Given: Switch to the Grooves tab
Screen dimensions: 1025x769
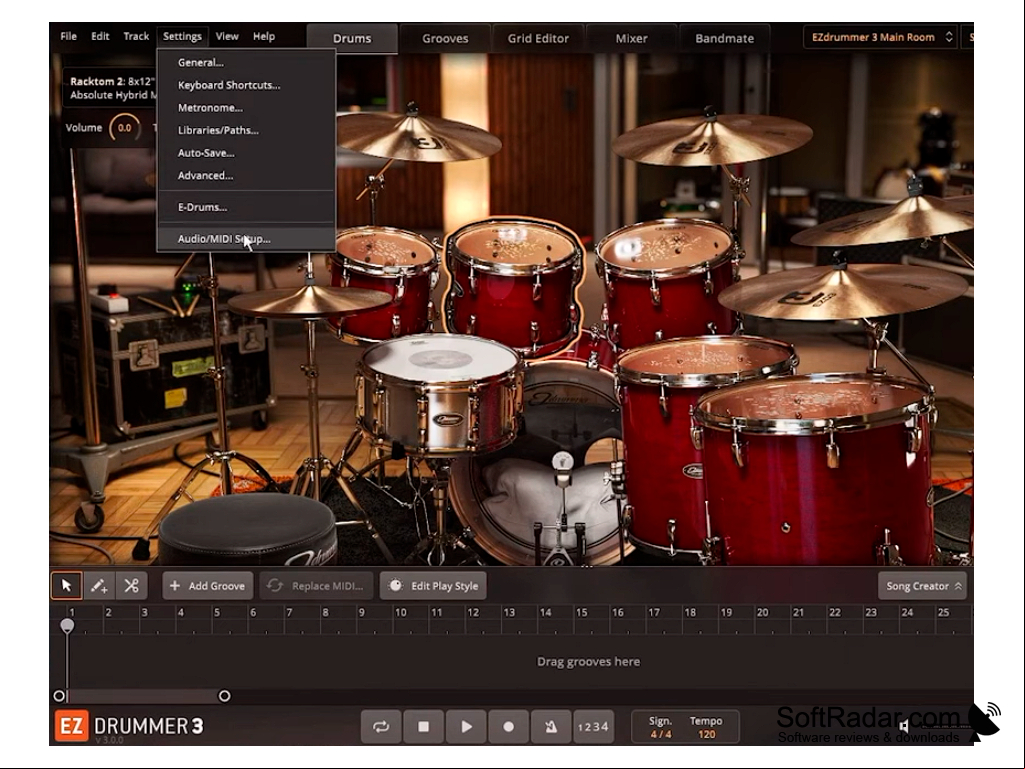Looking at the screenshot, I should point(445,39).
